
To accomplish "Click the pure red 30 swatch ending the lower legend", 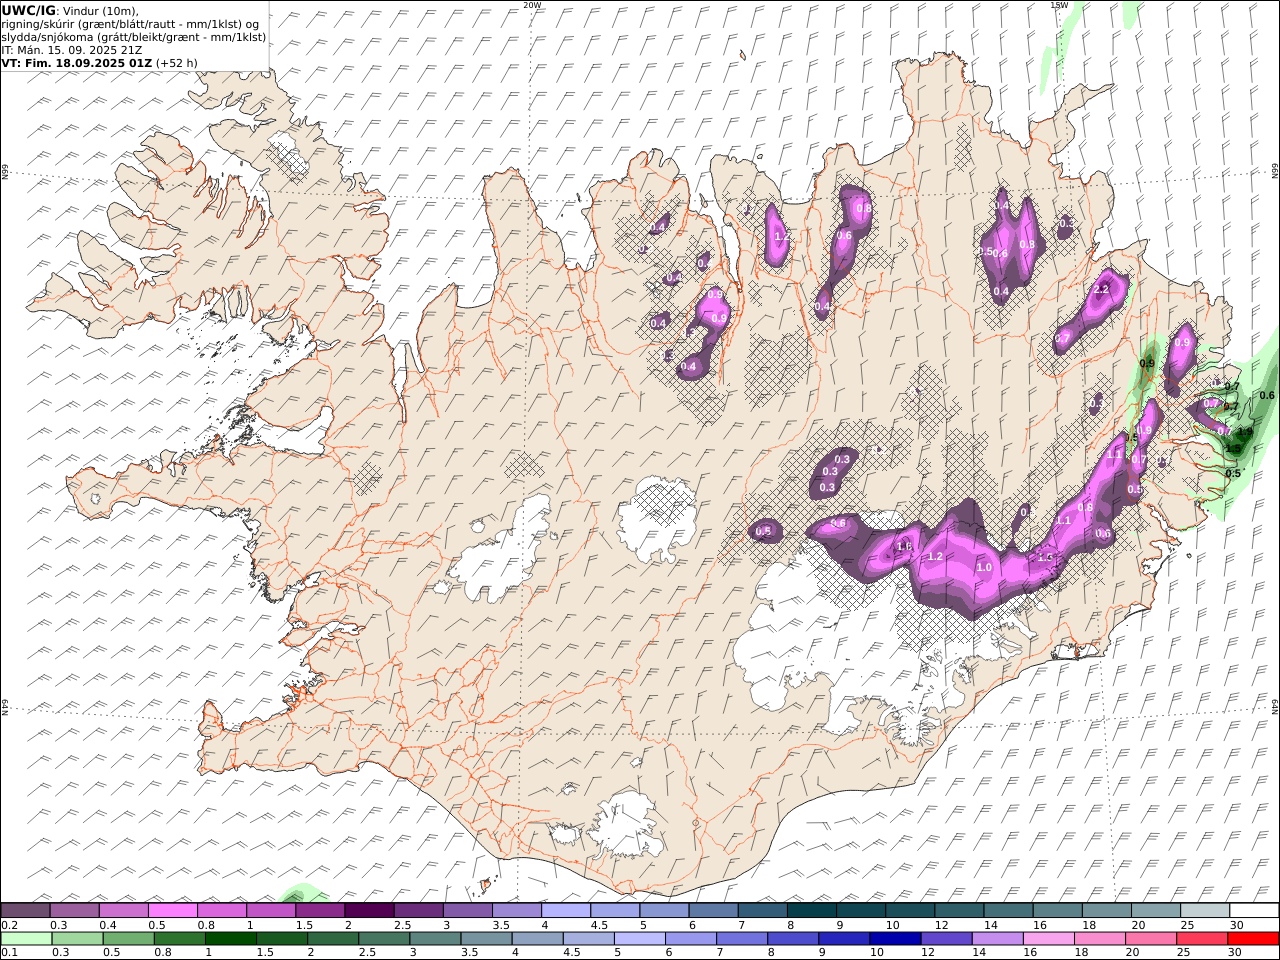I will point(1253,938).
